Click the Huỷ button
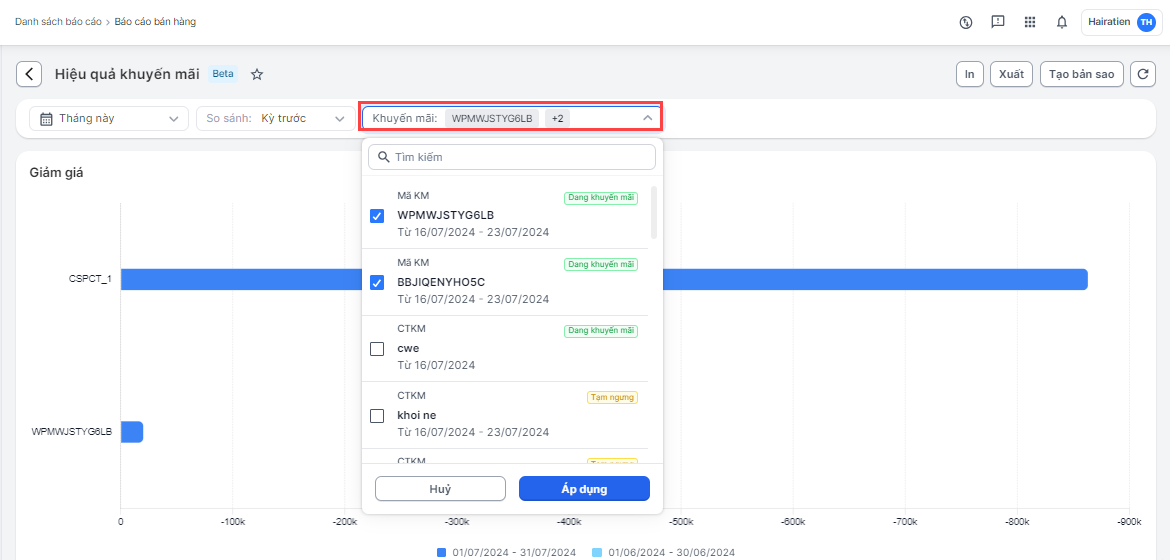Screen dimensions: 1170x560 point(440,489)
